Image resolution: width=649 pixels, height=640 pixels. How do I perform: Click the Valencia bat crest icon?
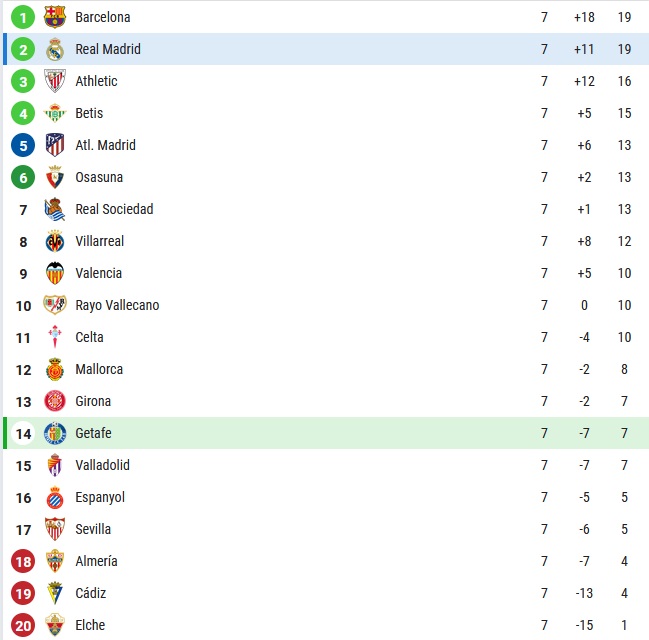click(55, 273)
